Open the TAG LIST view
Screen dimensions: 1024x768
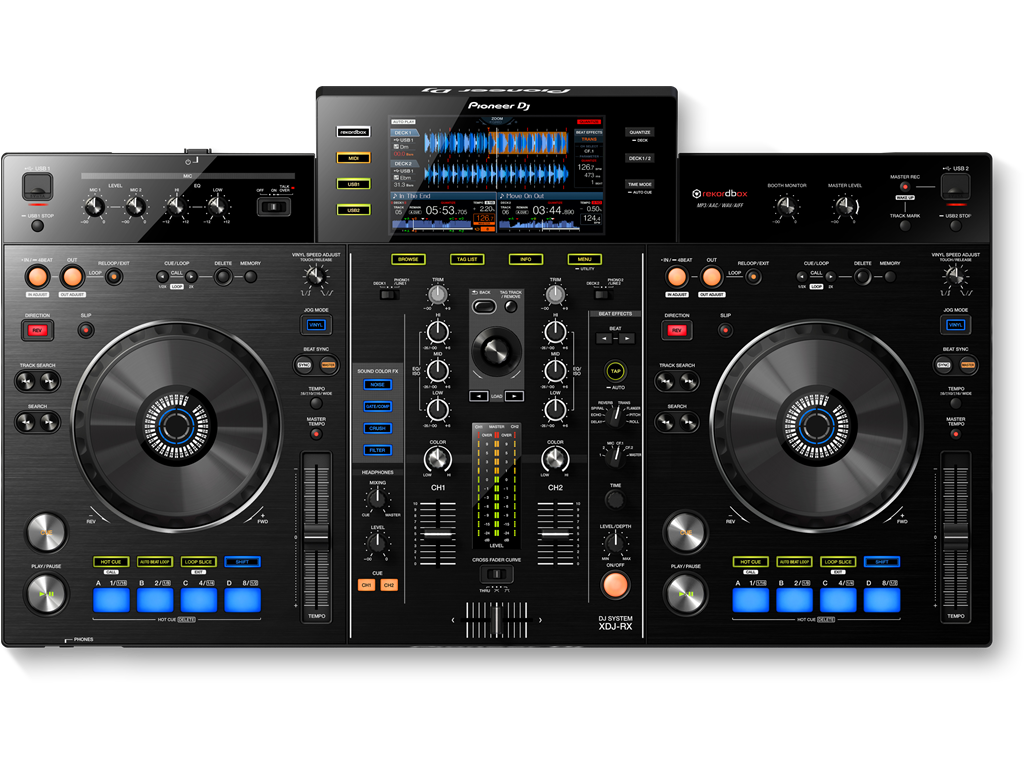(466, 258)
